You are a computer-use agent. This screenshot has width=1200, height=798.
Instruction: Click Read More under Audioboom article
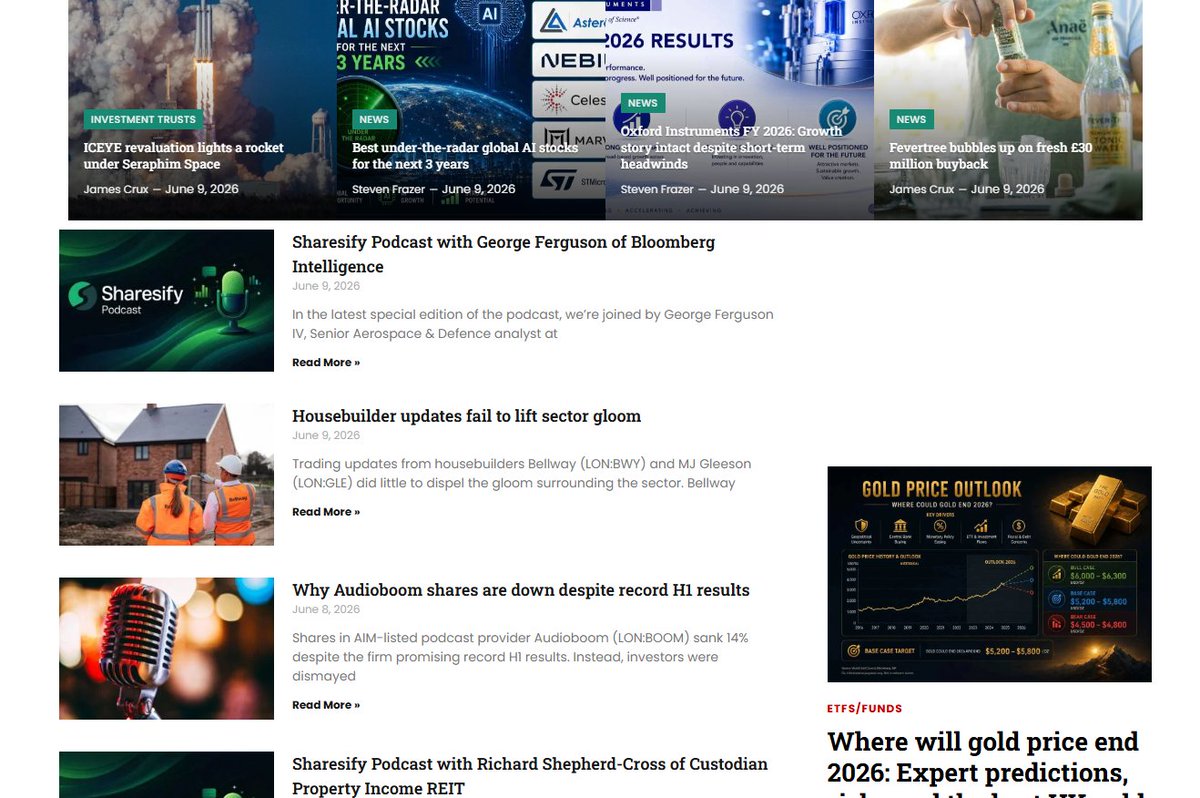326,705
